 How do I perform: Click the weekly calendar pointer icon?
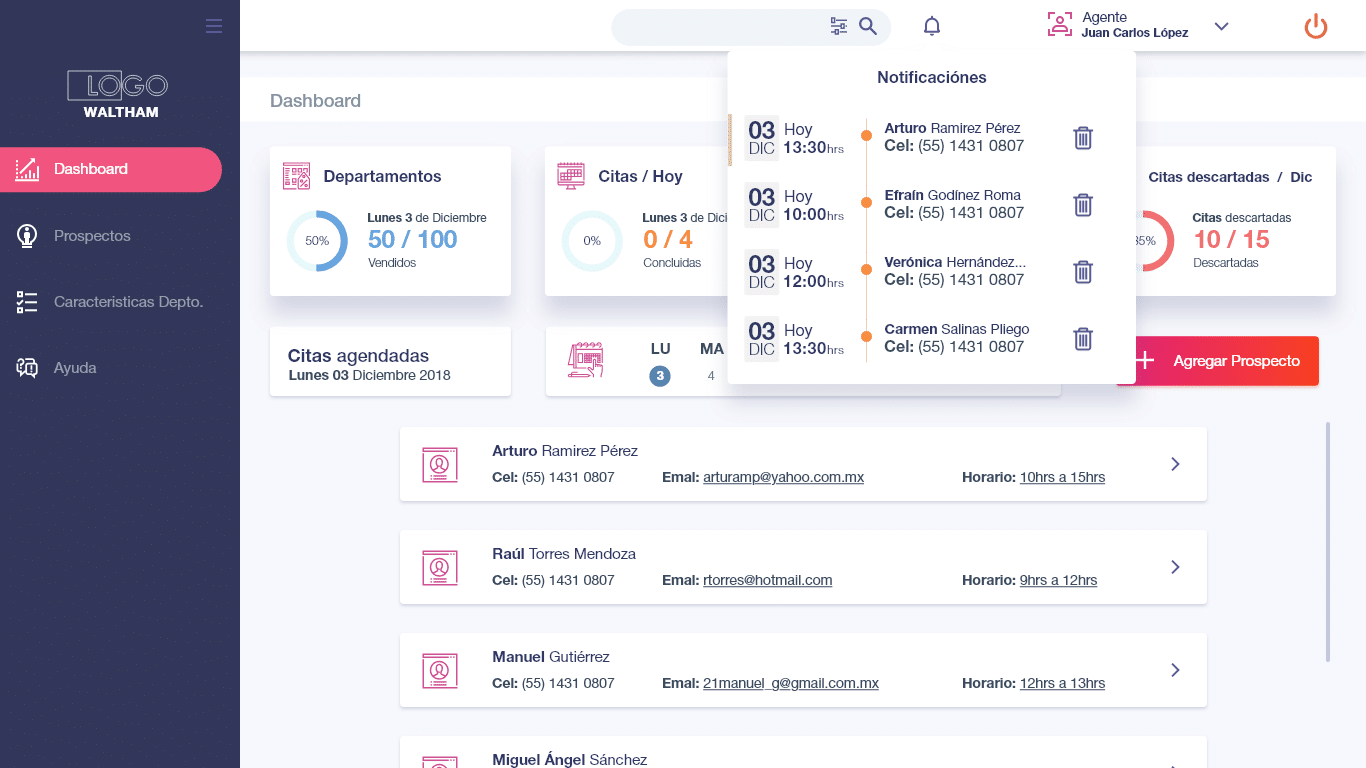(x=585, y=360)
